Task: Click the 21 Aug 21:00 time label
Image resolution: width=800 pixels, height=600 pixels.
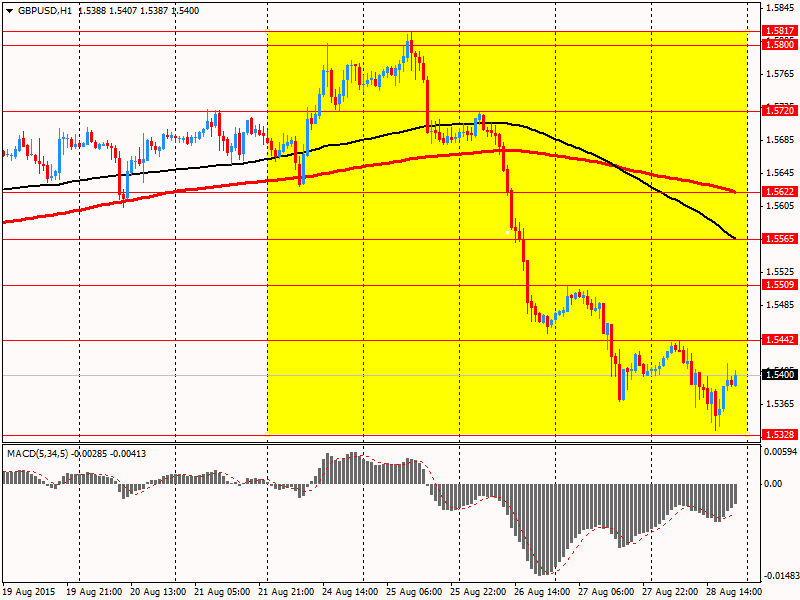Action: tap(287, 592)
